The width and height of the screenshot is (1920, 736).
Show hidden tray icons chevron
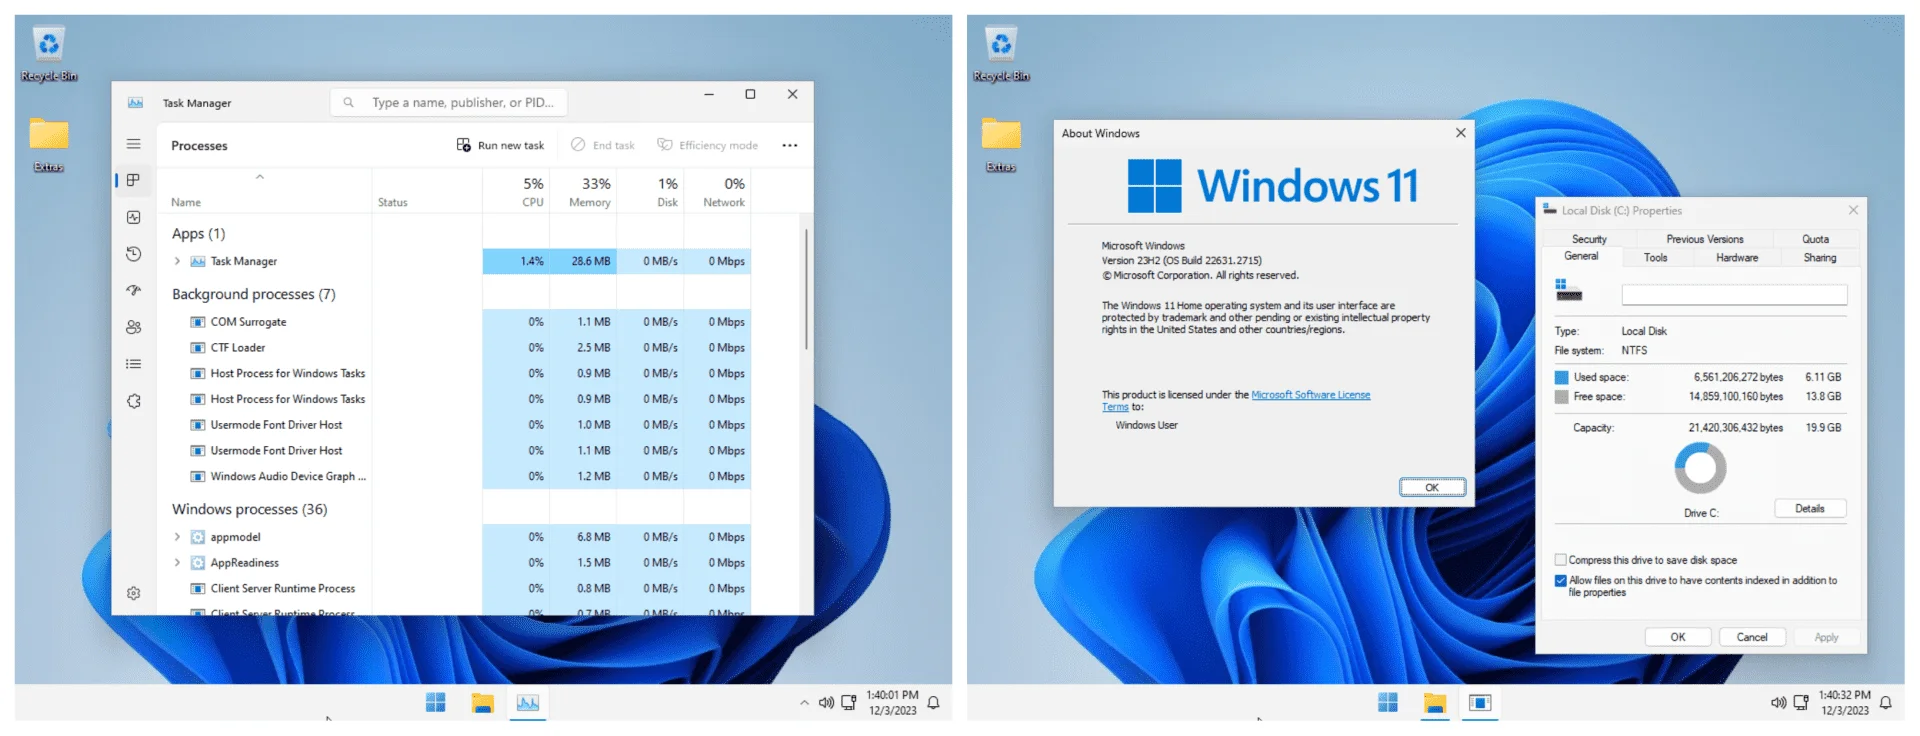pyautogui.click(x=804, y=703)
